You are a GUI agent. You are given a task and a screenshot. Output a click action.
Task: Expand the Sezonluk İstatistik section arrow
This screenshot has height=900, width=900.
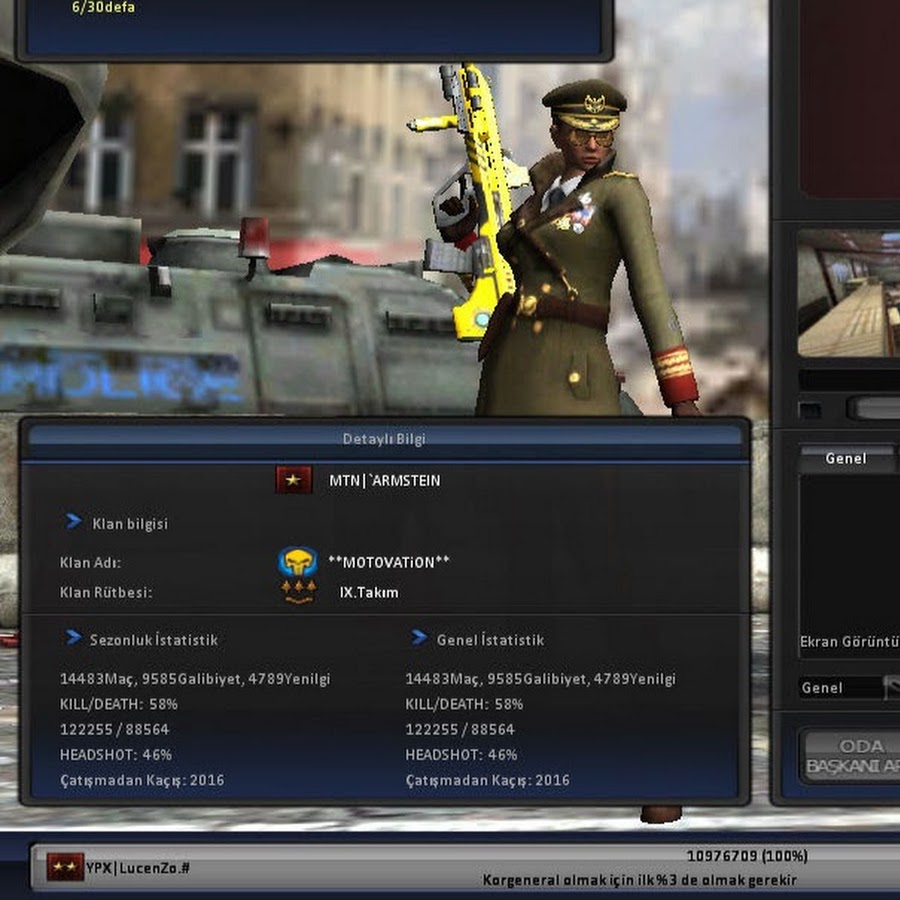point(73,638)
